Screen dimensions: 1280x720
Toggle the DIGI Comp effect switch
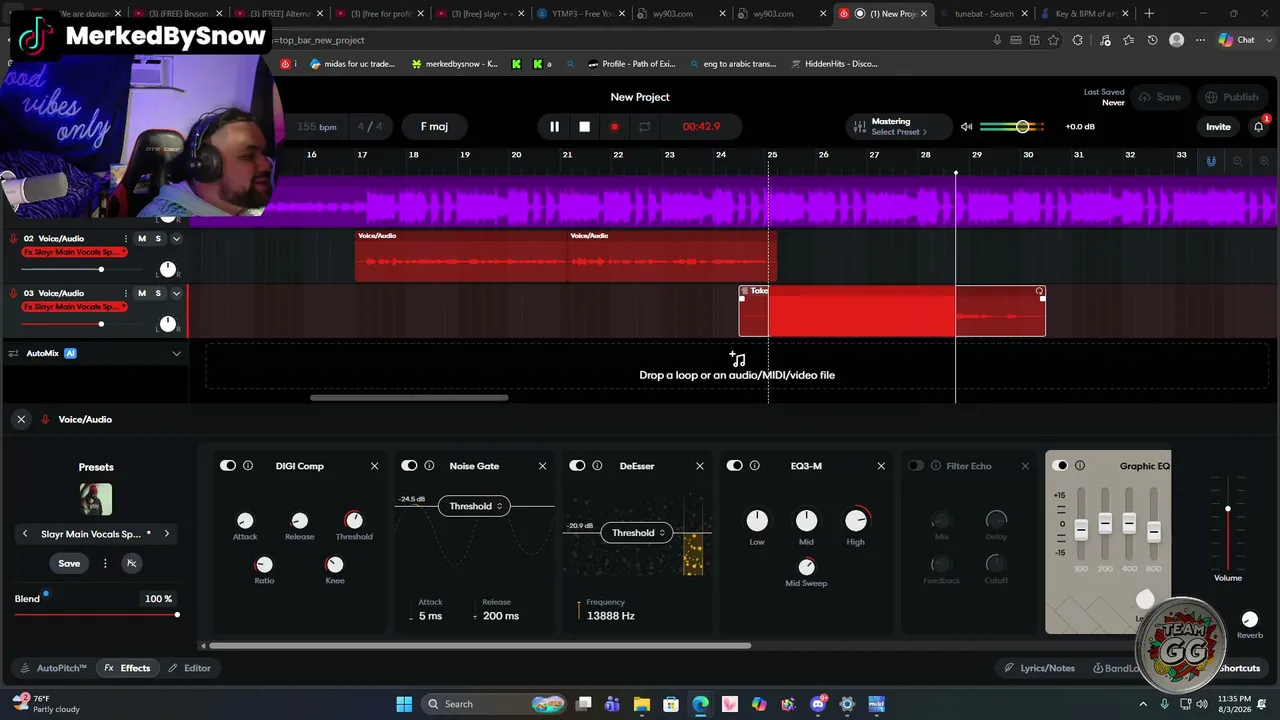point(228,466)
